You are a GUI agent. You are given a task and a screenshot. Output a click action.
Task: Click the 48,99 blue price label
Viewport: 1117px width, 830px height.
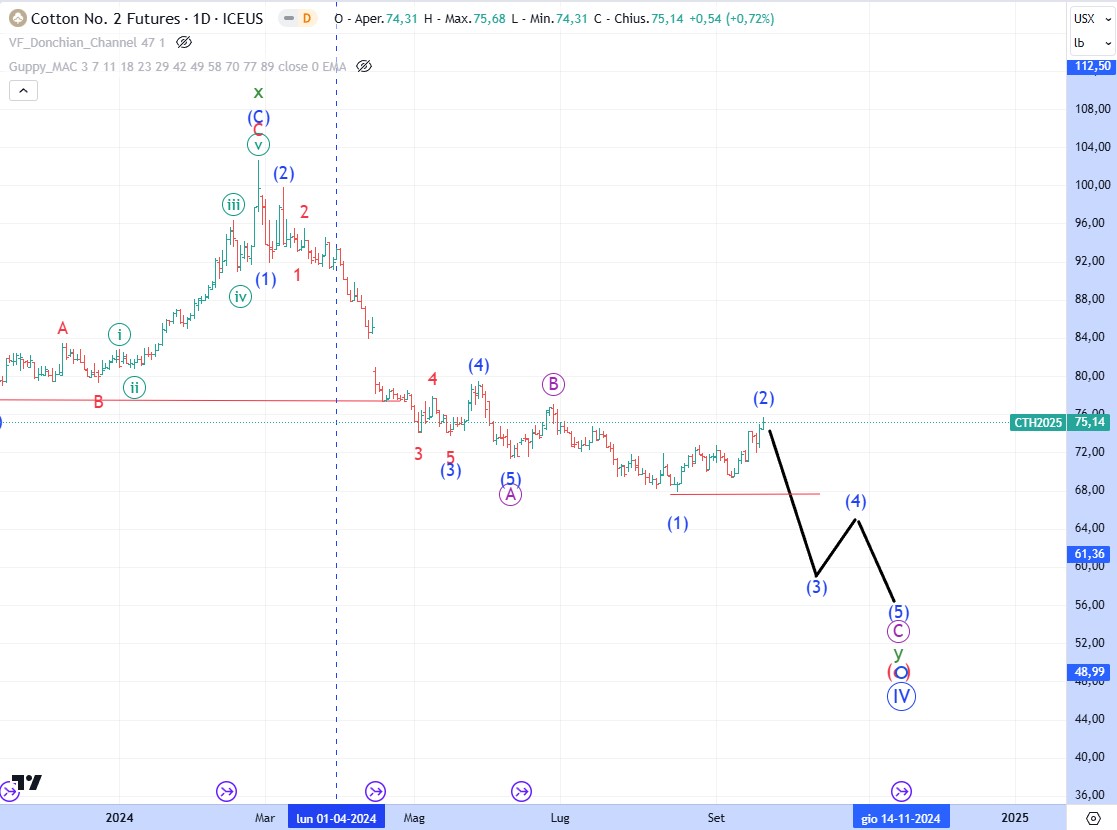click(x=1089, y=672)
